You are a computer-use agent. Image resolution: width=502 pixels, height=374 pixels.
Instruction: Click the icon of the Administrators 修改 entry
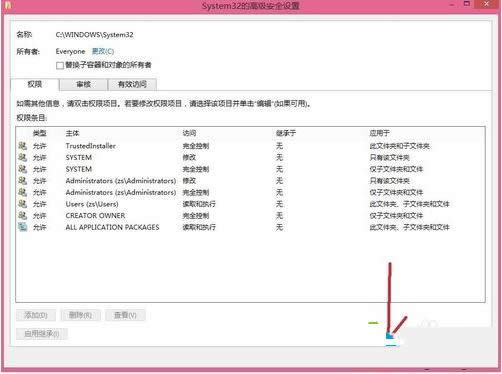[x=22, y=181]
